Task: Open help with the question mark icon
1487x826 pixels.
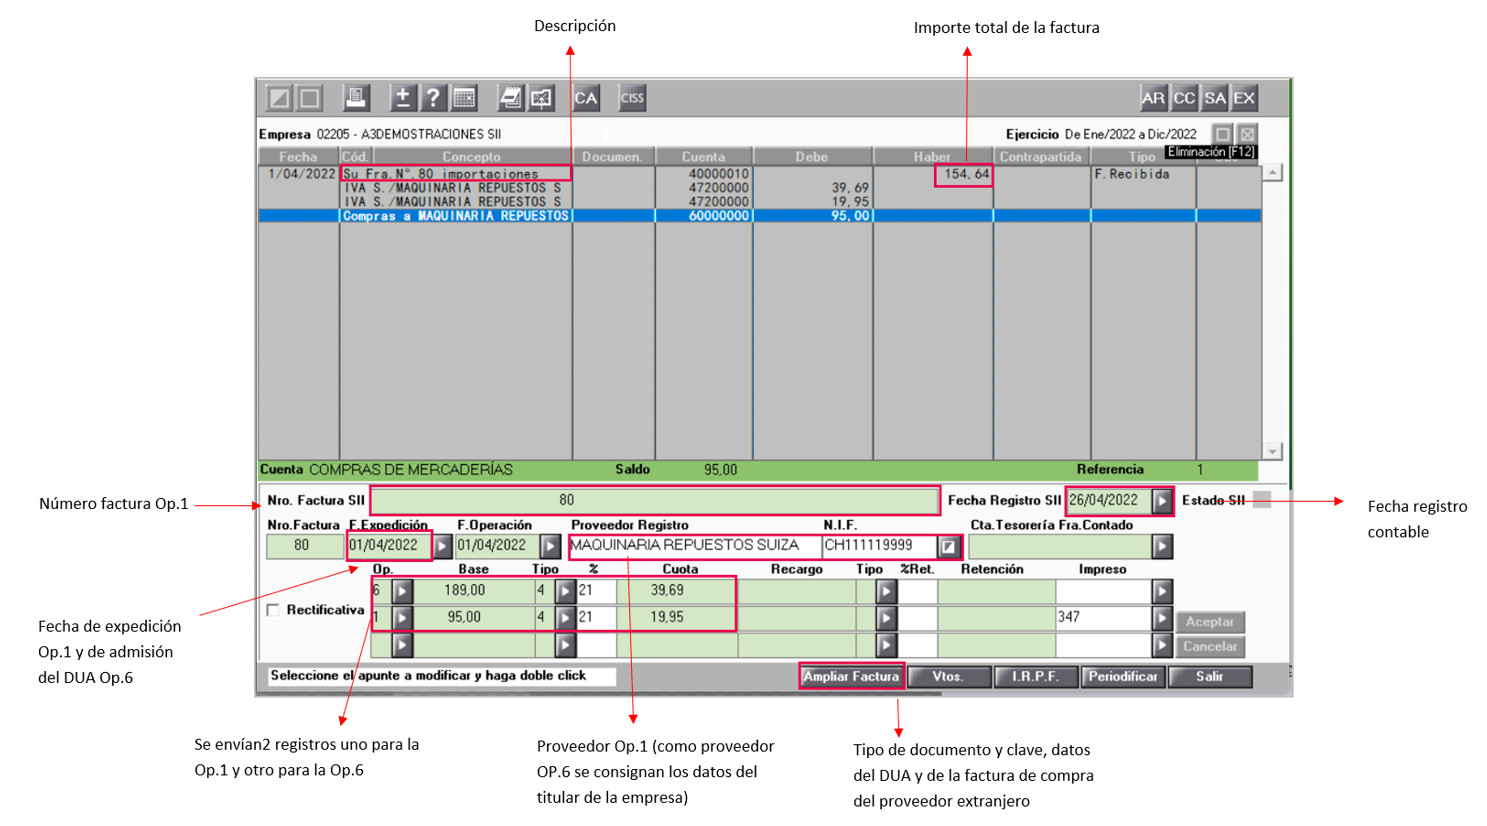Action: click(x=433, y=97)
